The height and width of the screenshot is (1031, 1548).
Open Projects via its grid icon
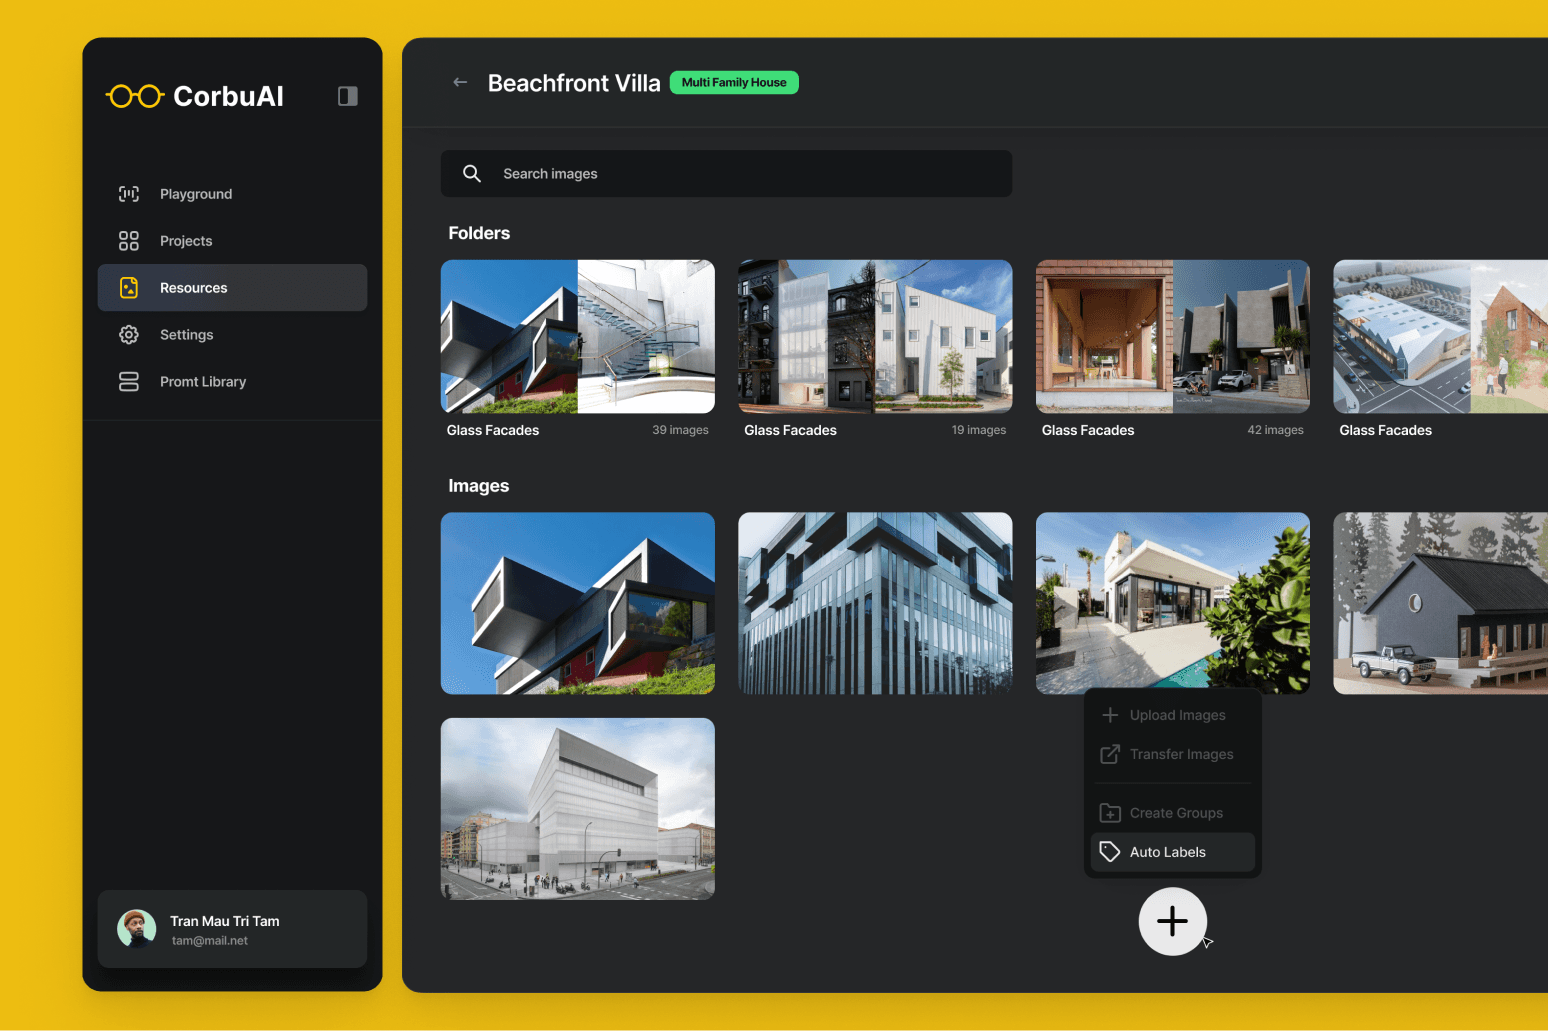[128, 240]
